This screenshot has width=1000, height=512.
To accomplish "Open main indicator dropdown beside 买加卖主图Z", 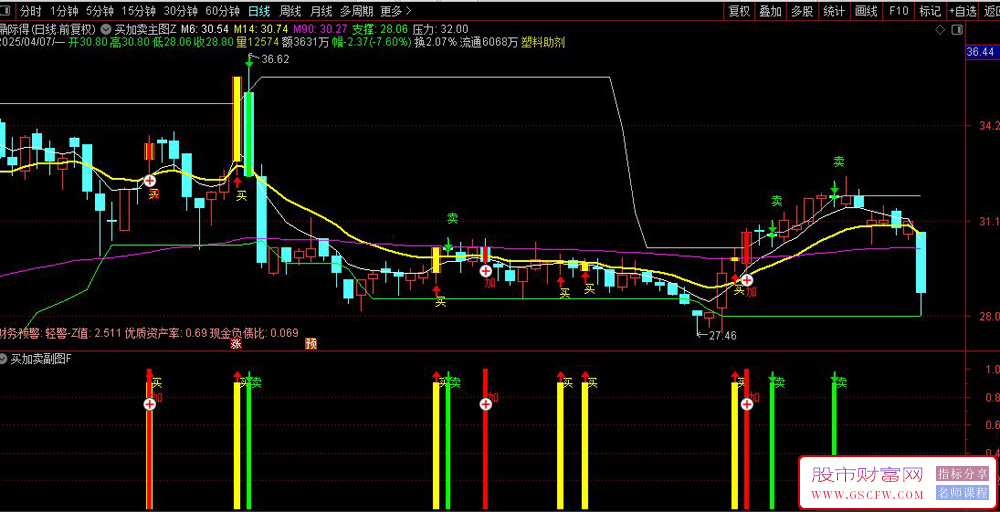I will click(105, 29).
